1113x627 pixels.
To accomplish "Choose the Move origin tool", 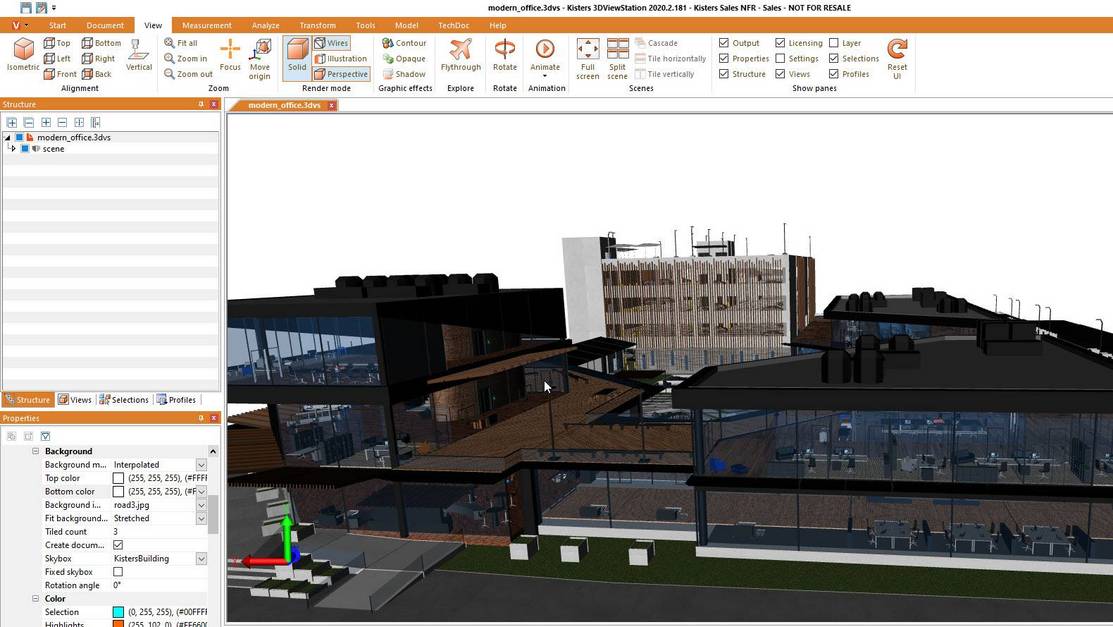I will pos(260,59).
